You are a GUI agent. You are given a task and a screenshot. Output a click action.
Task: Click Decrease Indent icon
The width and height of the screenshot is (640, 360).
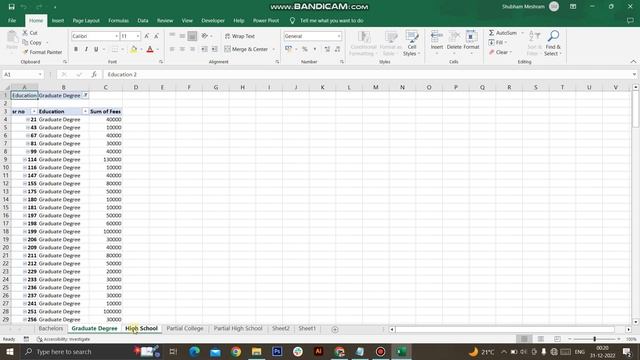coord(204,49)
